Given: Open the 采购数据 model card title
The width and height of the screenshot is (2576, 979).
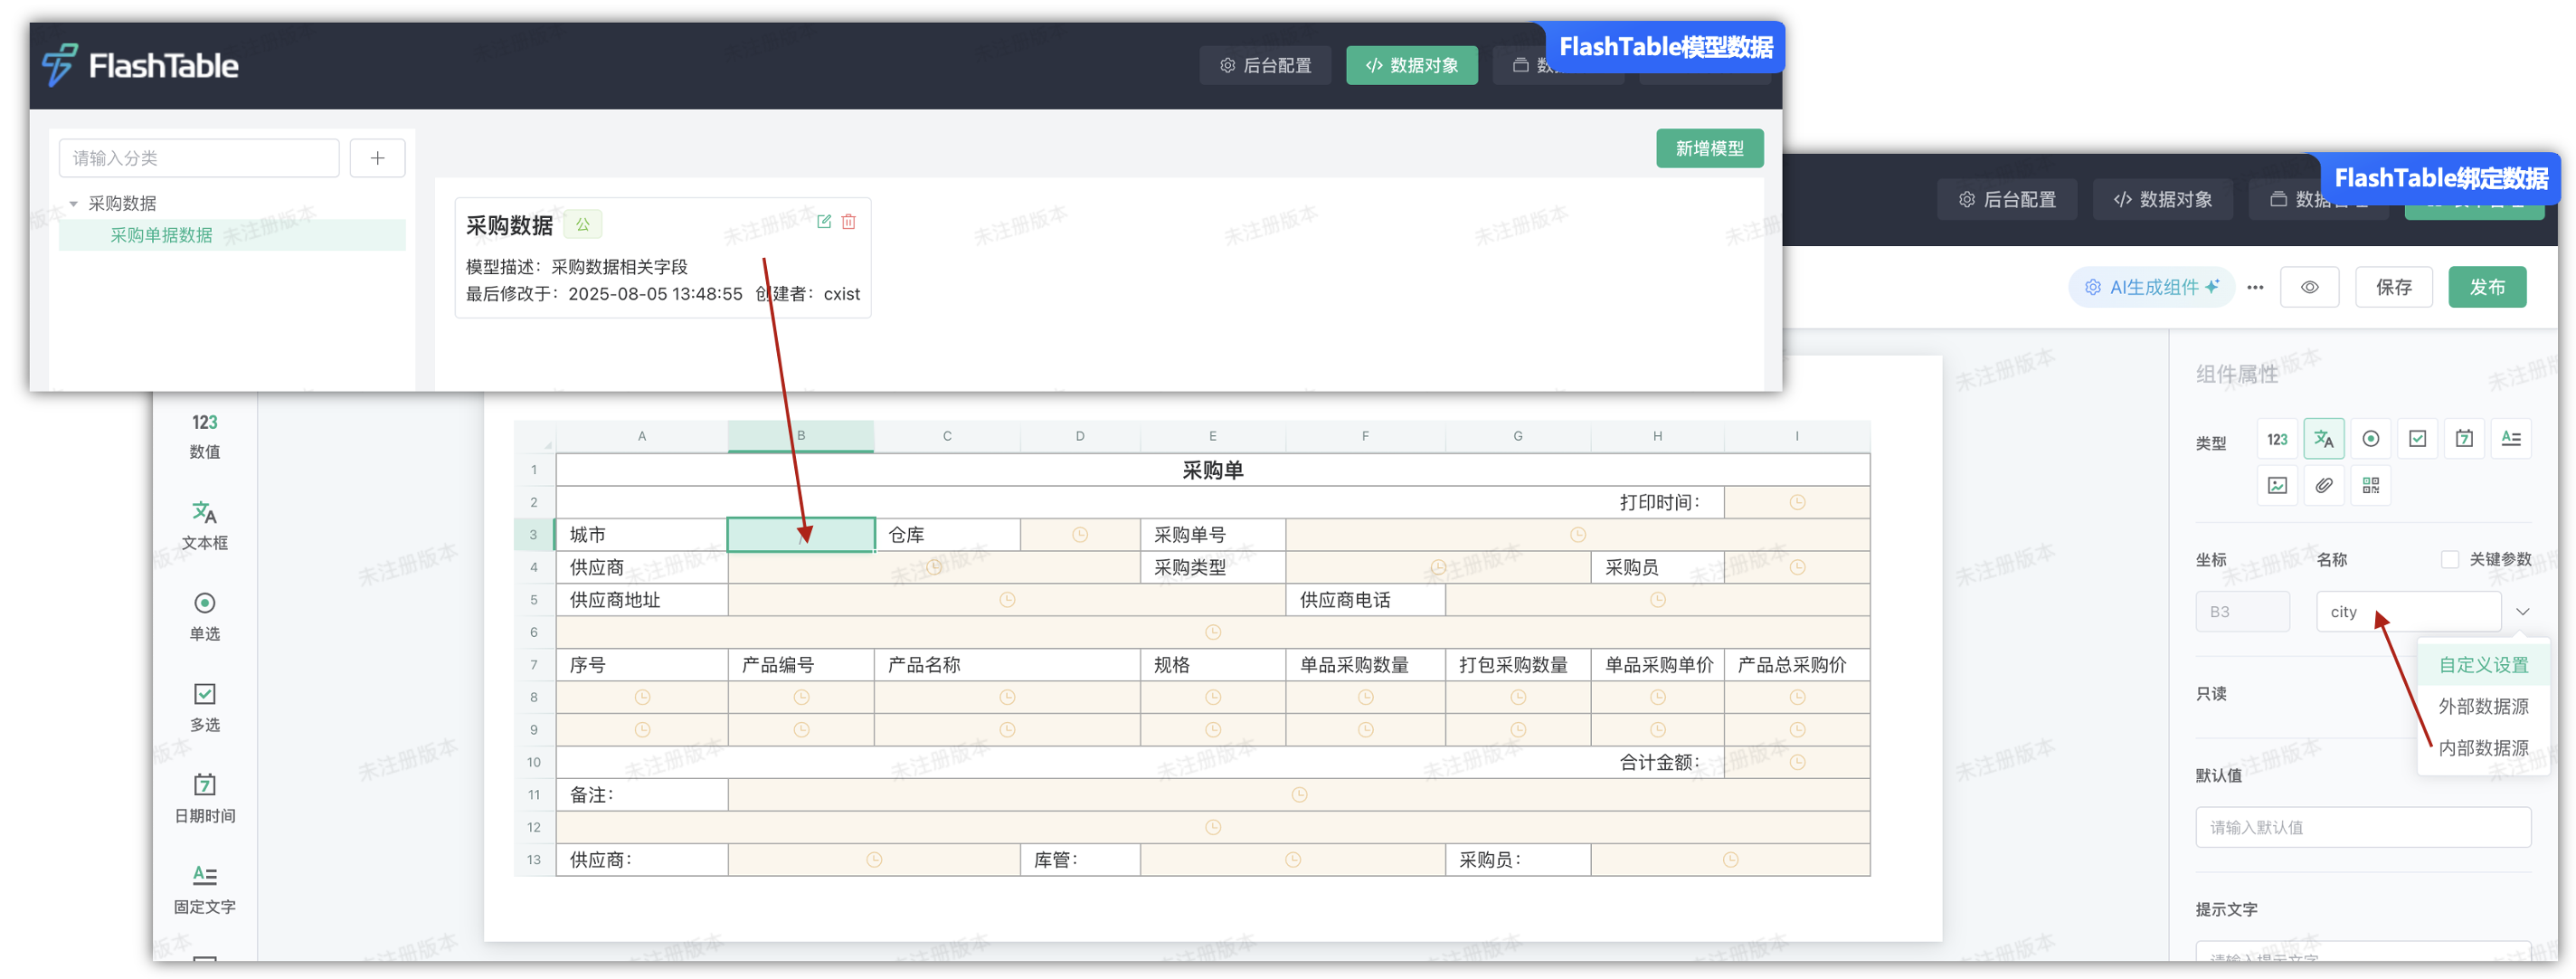Looking at the screenshot, I should click(x=509, y=226).
